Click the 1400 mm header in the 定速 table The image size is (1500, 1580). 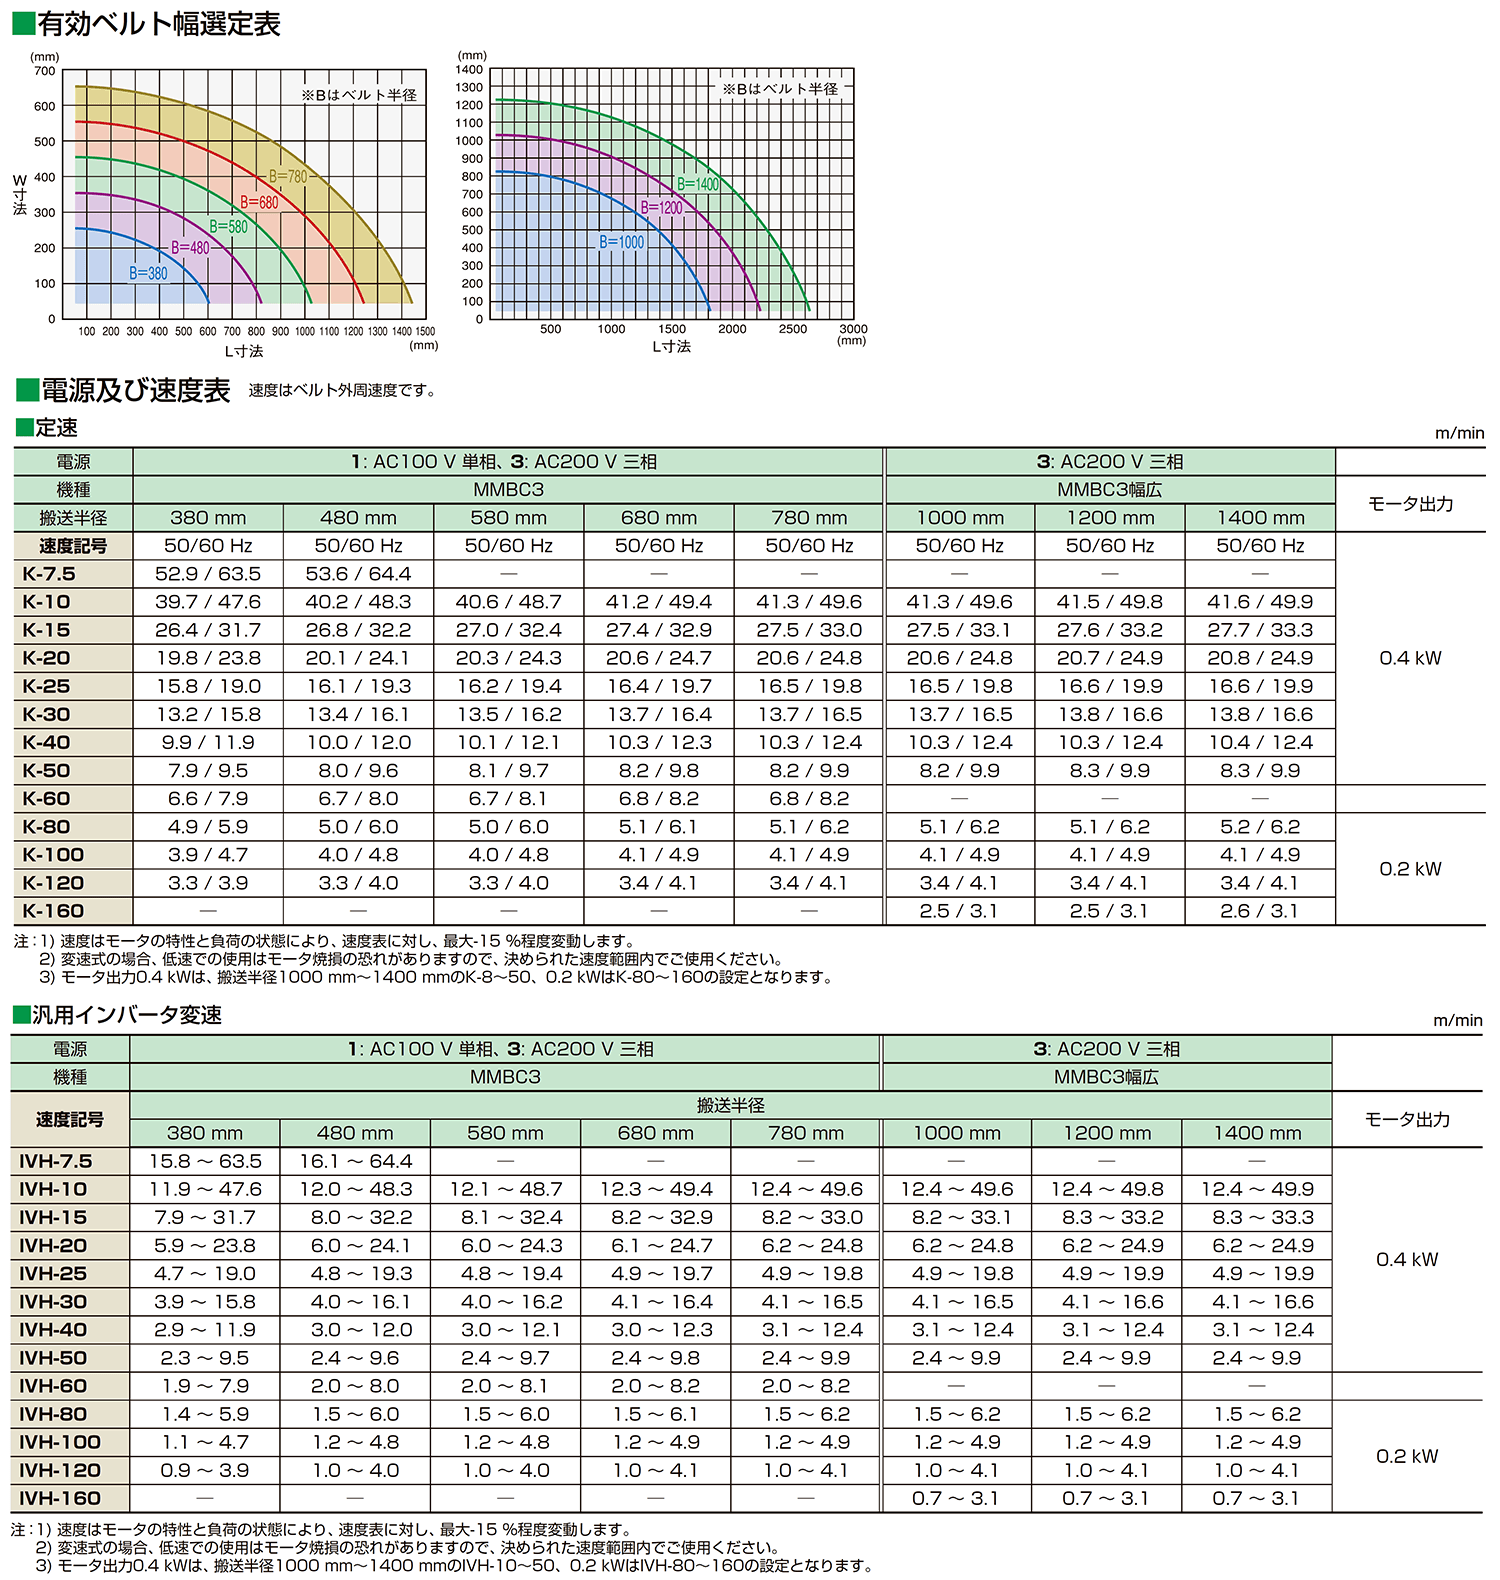pyautogui.click(x=1260, y=518)
